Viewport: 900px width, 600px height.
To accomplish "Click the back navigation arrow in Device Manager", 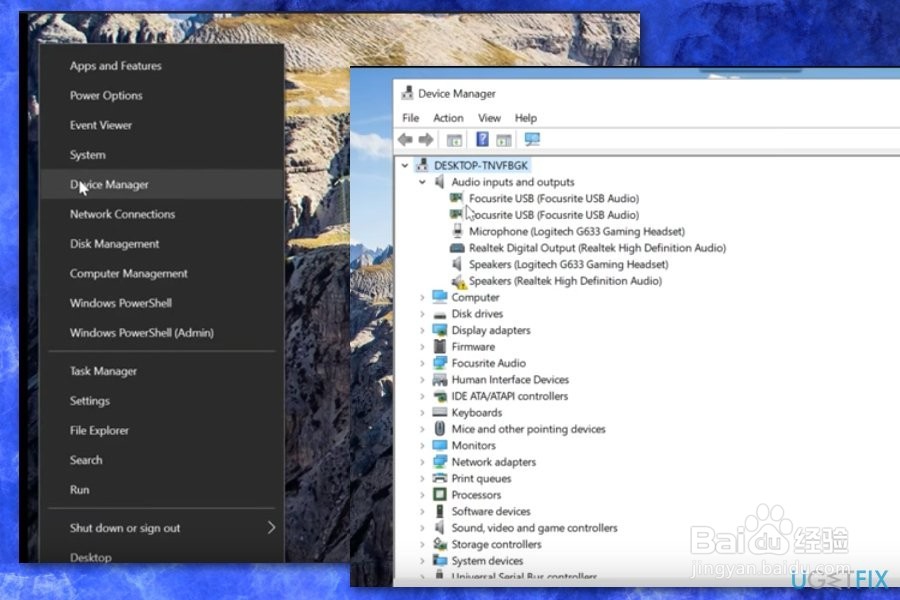I will [405, 139].
